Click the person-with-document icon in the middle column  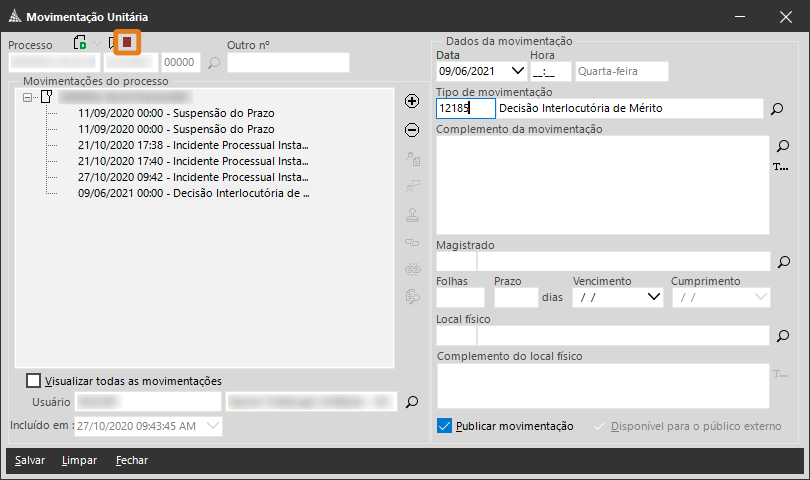[412, 158]
